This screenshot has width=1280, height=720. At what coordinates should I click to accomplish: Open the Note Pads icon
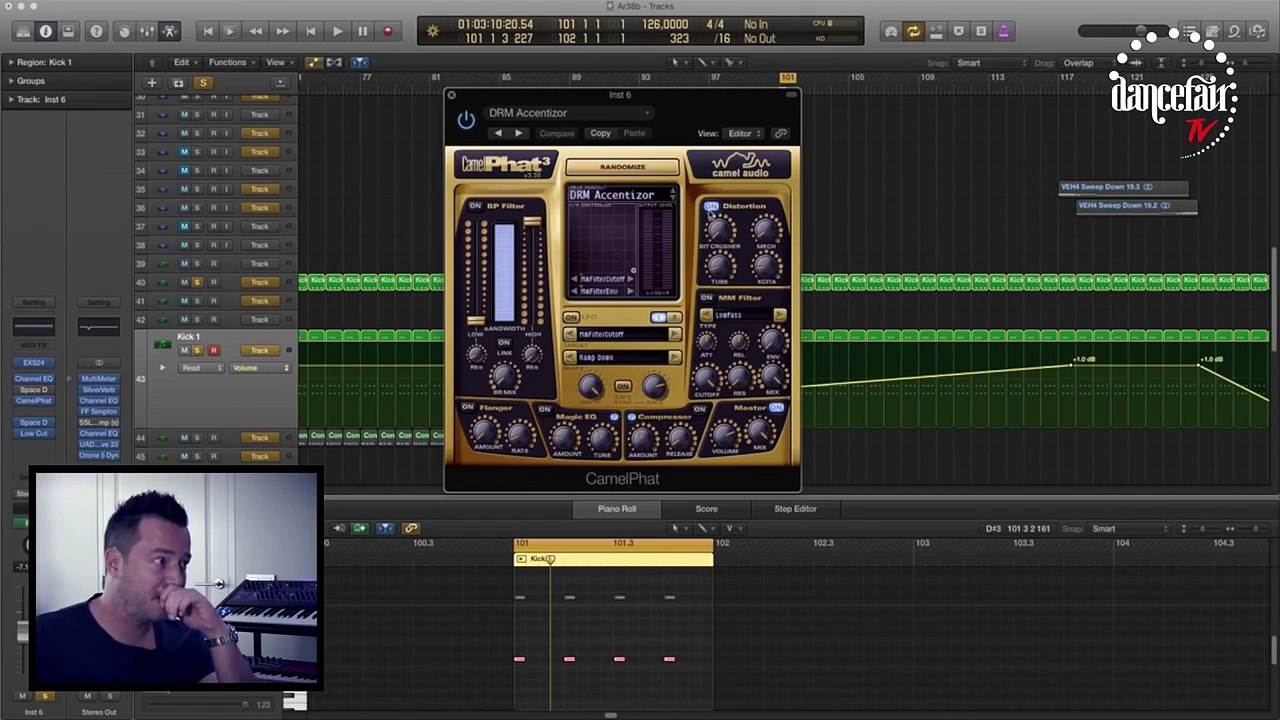coord(1212,32)
